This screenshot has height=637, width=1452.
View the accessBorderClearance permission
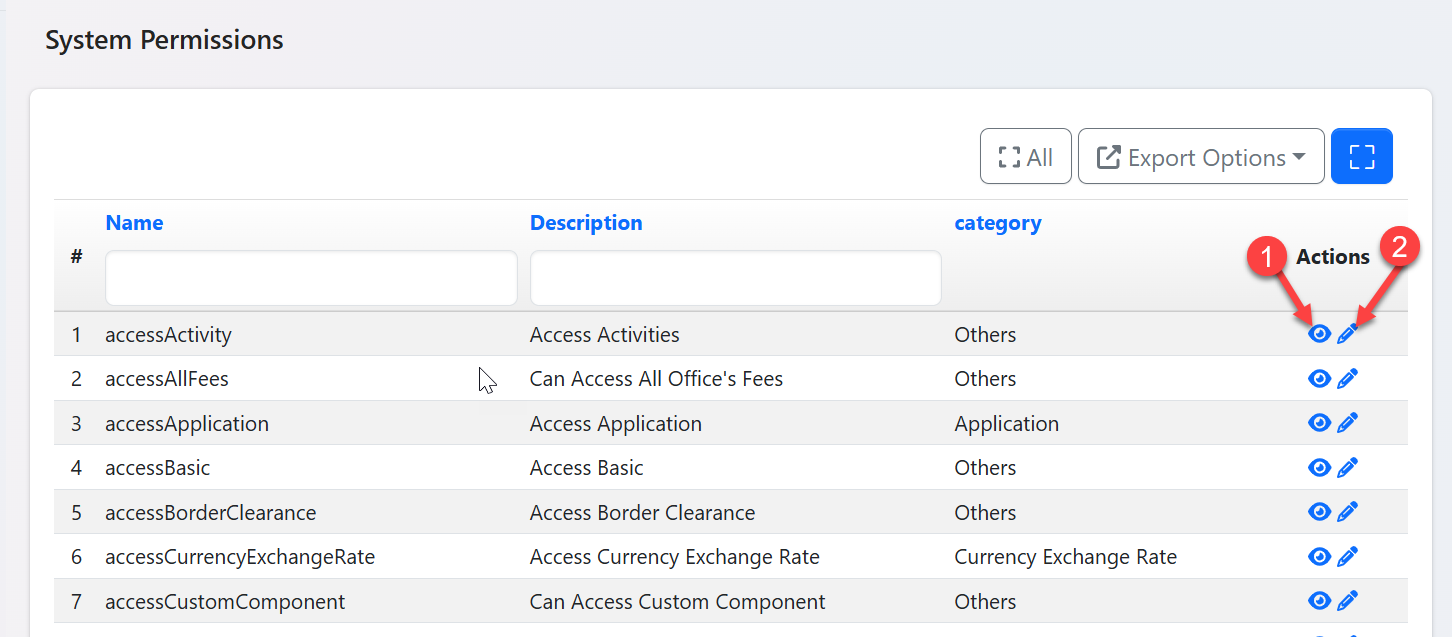pos(1319,512)
